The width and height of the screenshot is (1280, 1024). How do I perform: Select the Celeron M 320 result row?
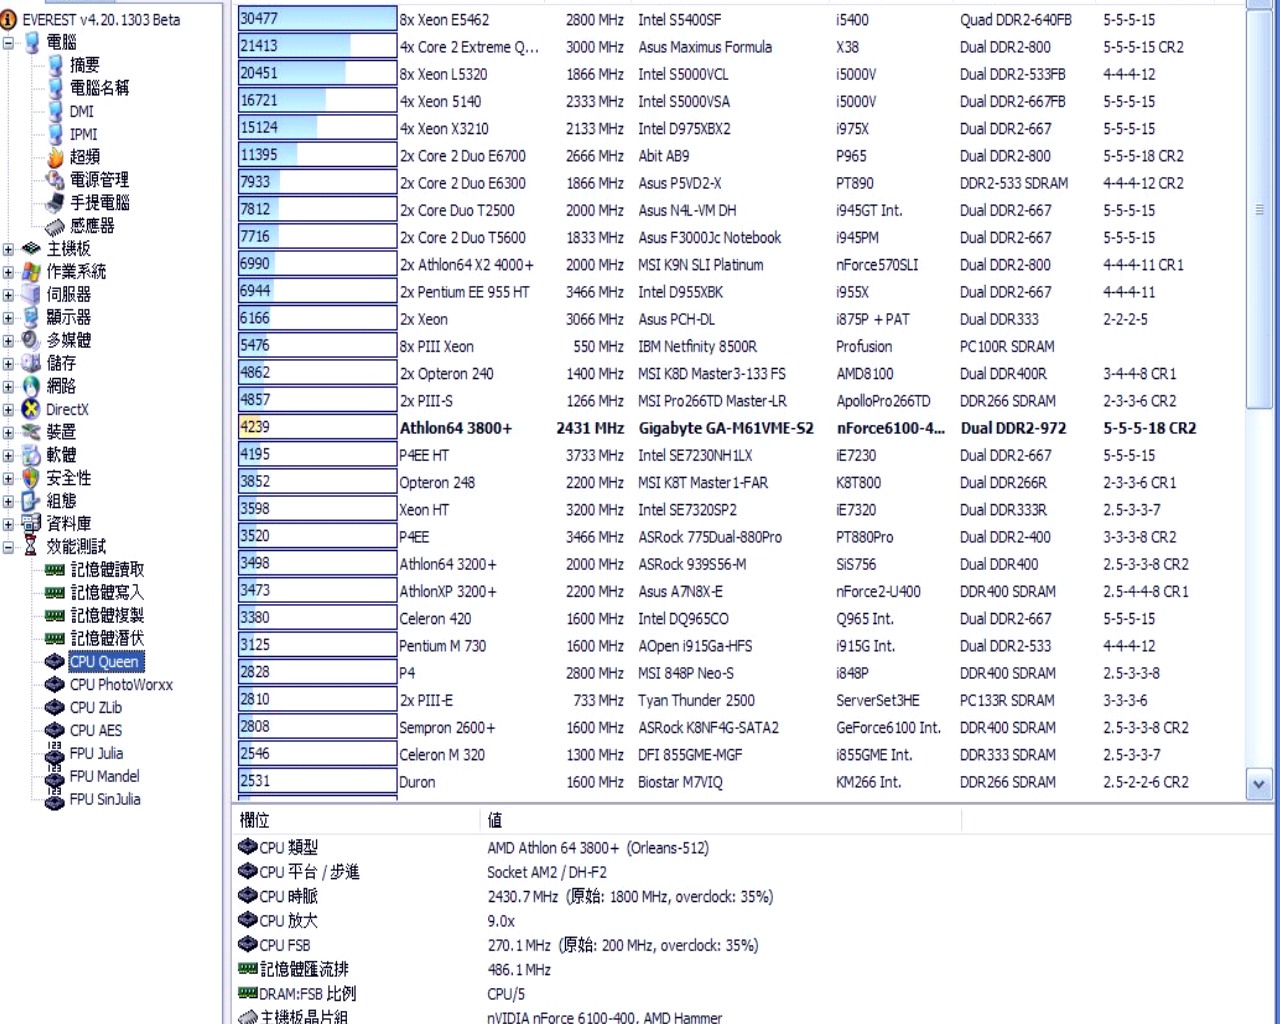pyautogui.click(x=740, y=754)
